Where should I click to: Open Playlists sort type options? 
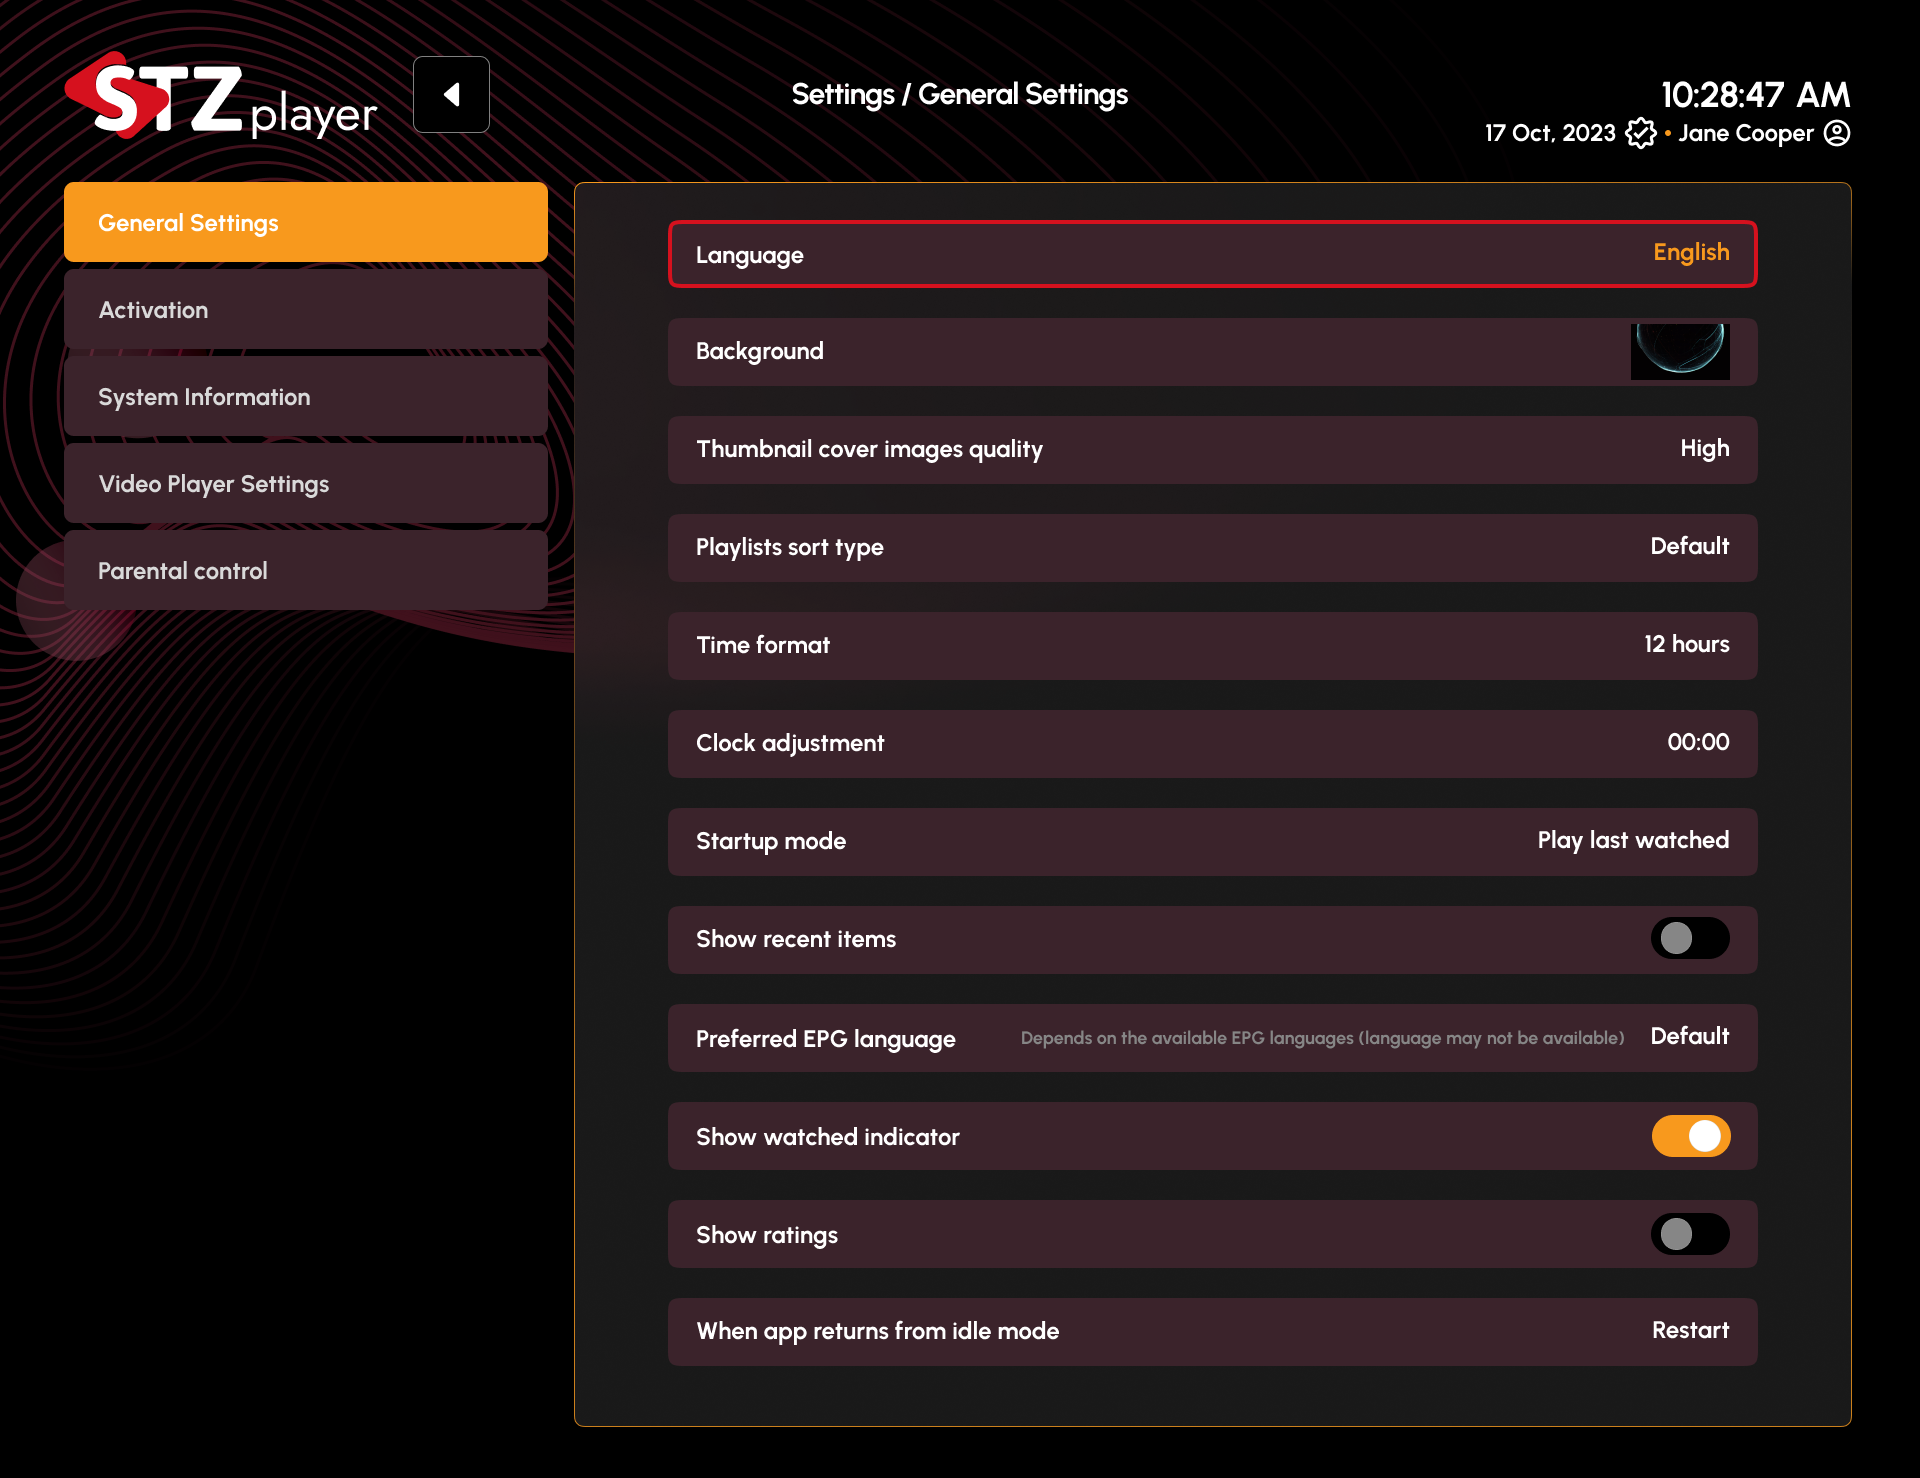click(x=1212, y=547)
